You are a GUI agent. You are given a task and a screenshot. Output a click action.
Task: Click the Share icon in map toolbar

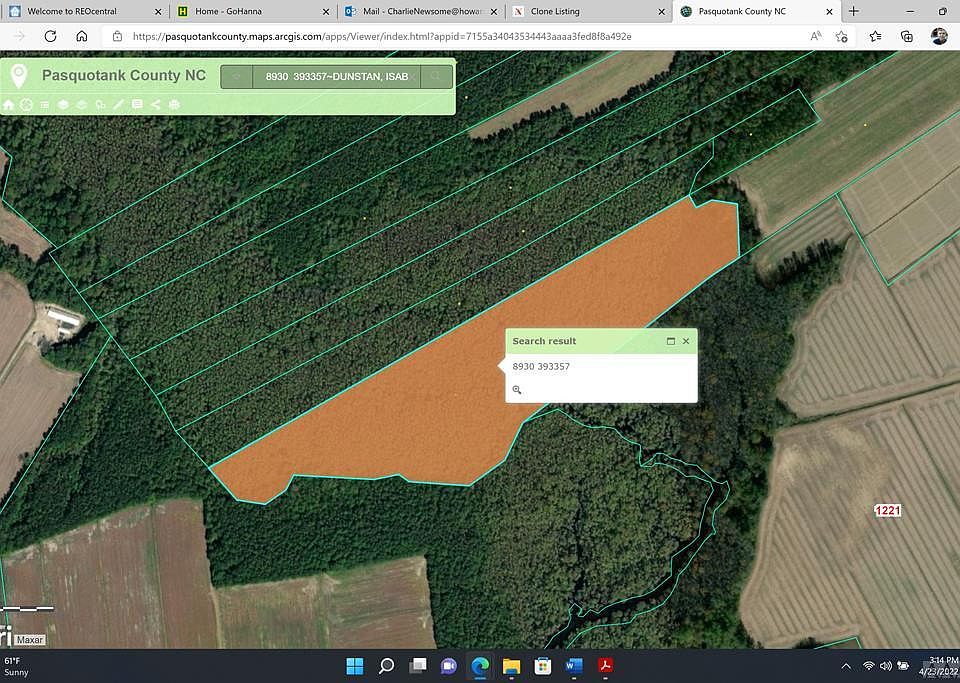pos(155,104)
